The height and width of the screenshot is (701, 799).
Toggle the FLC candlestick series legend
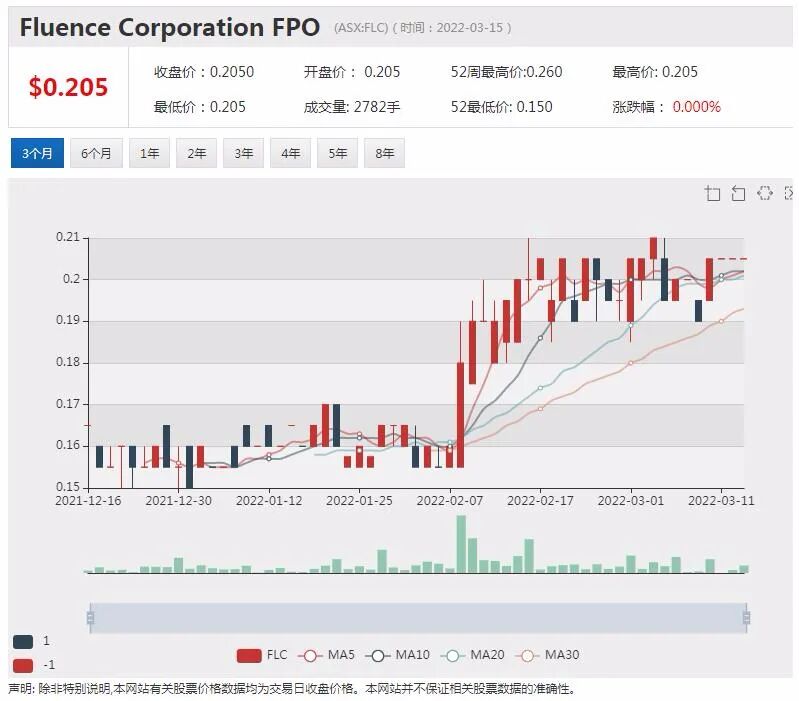tap(262, 655)
